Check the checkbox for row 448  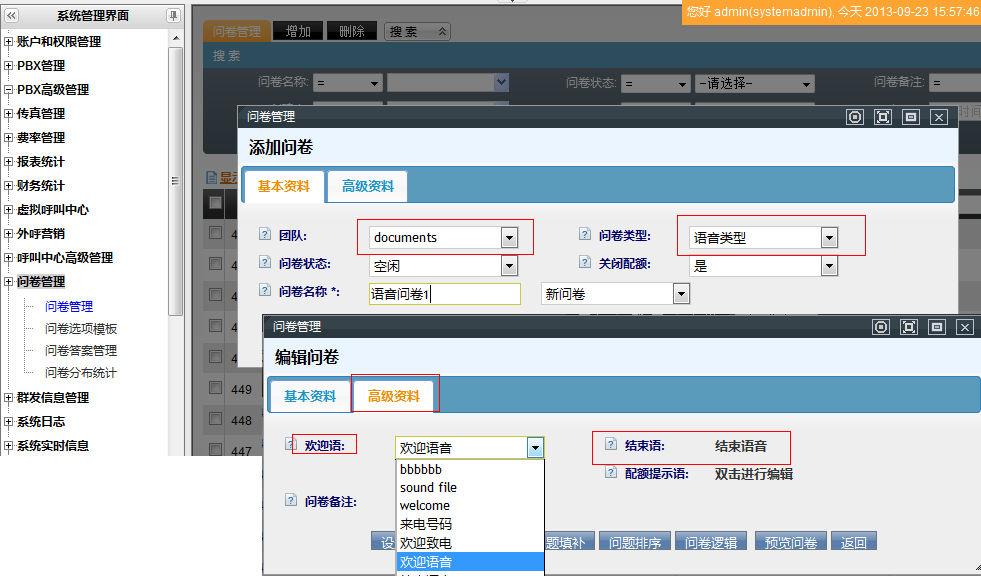pos(216,420)
